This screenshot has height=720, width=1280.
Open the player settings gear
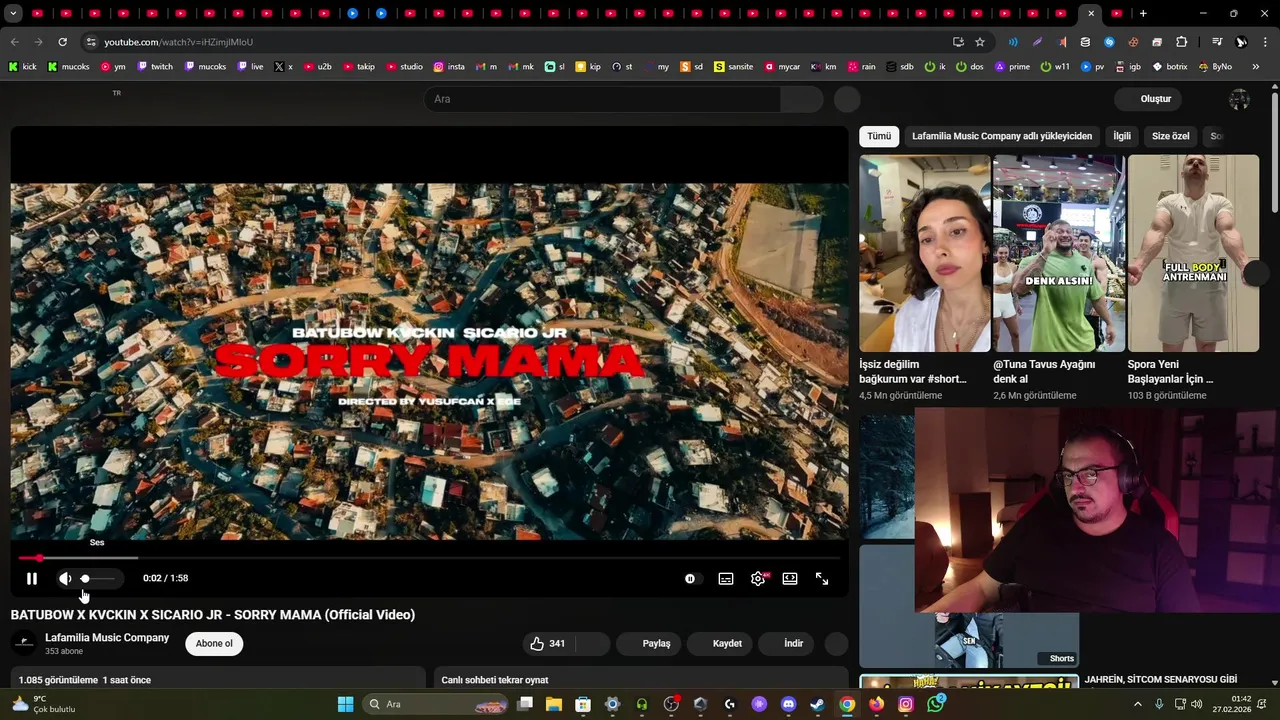point(758,578)
